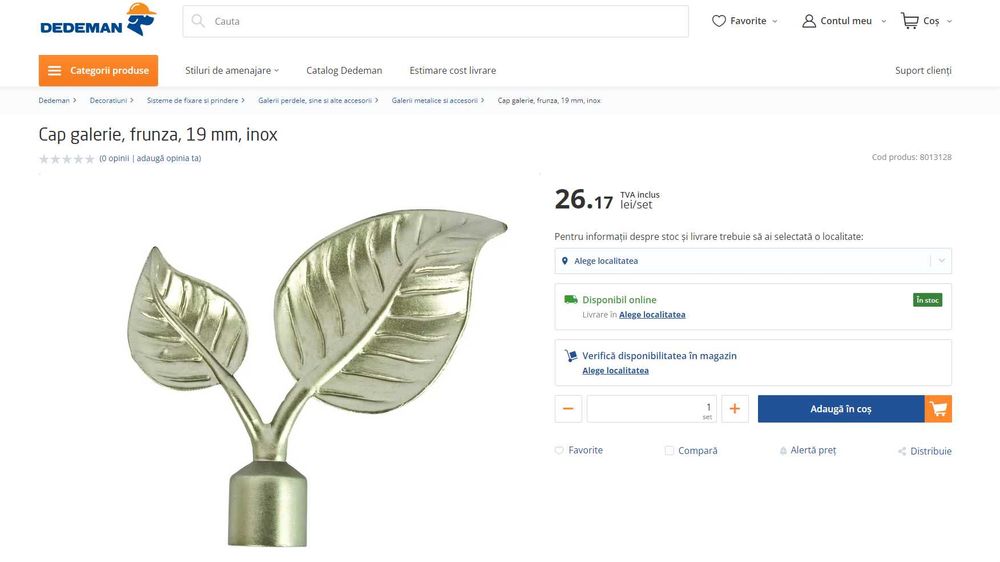Image resolution: width=1000 pixels, height=562 pixels.
Task: Open the shopping cart icon
Action: click(x=909, y=20)
